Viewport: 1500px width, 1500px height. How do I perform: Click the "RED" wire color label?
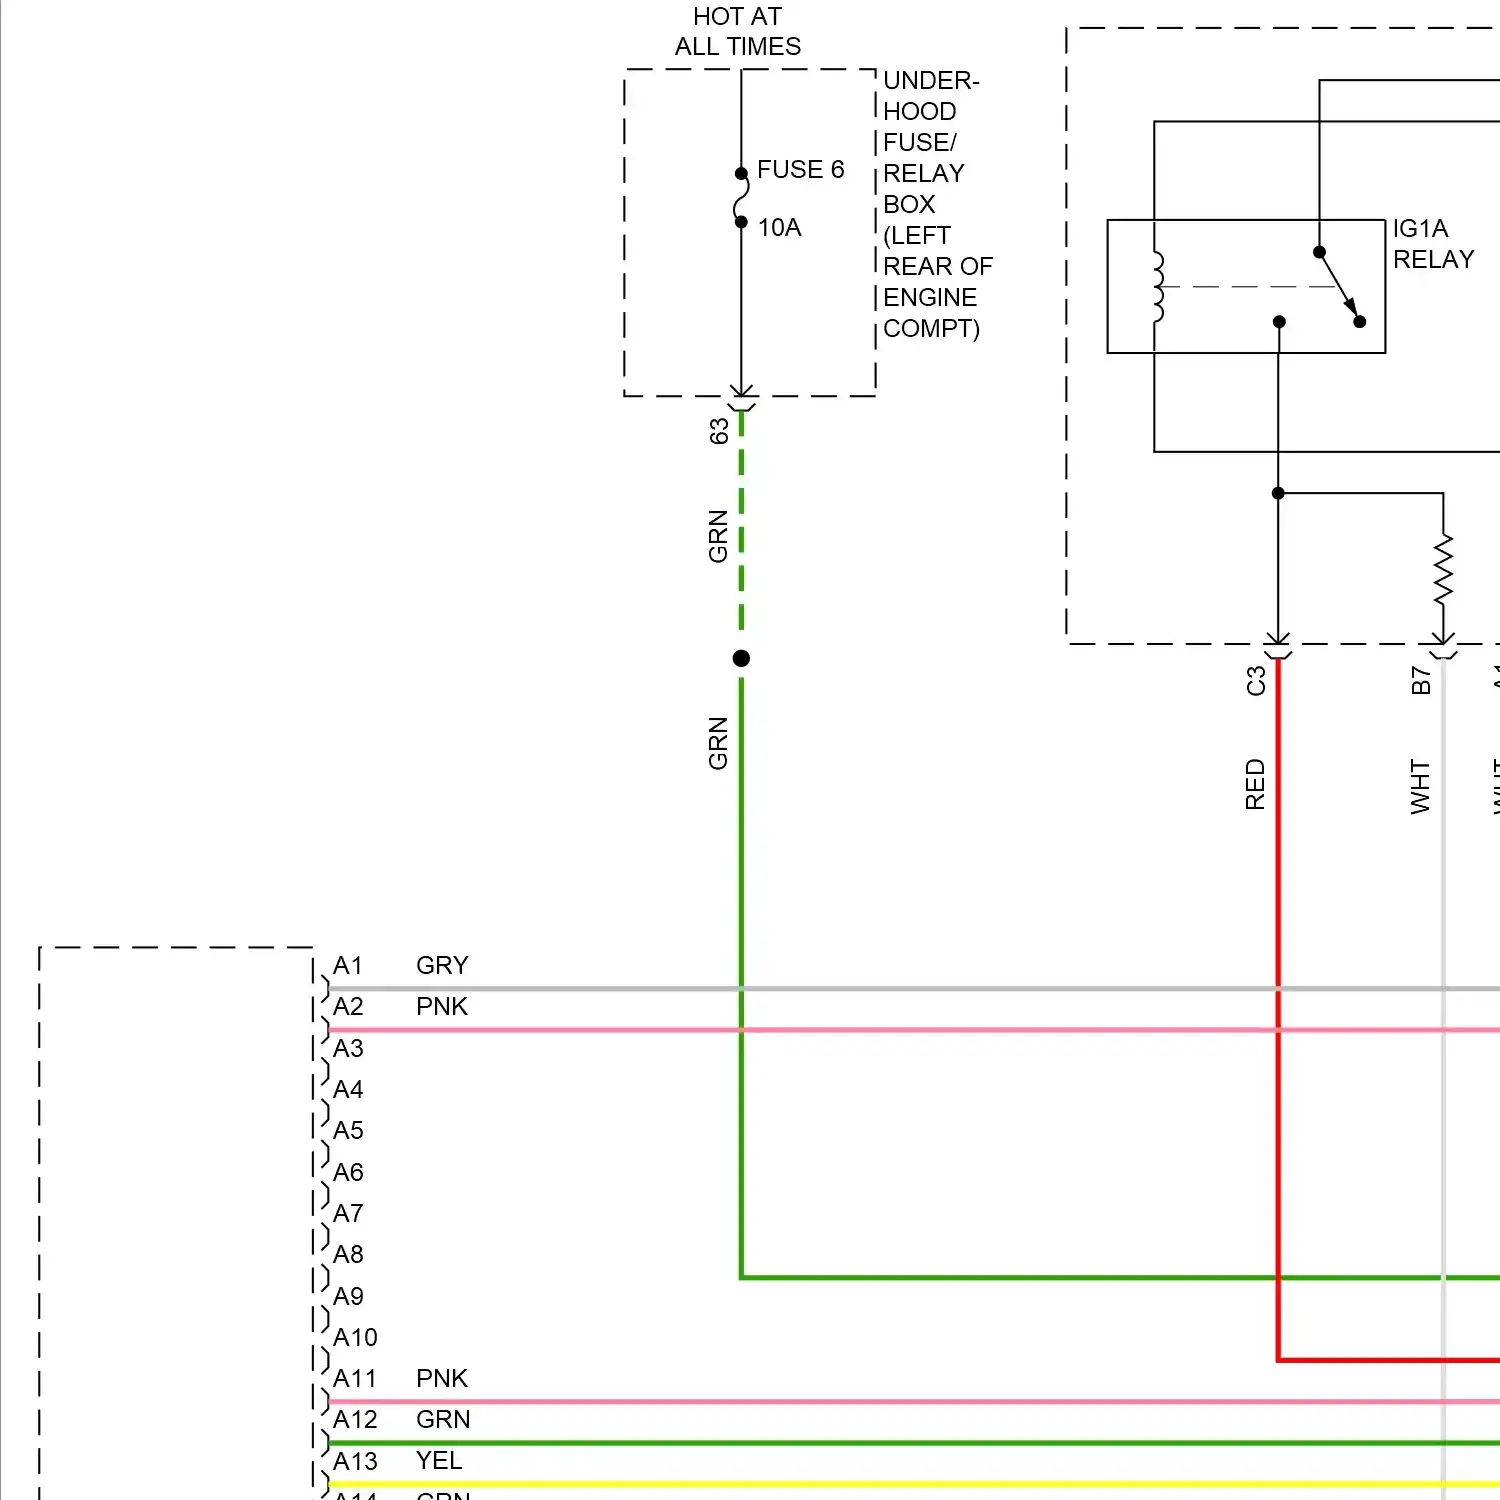click(1255, 785)
